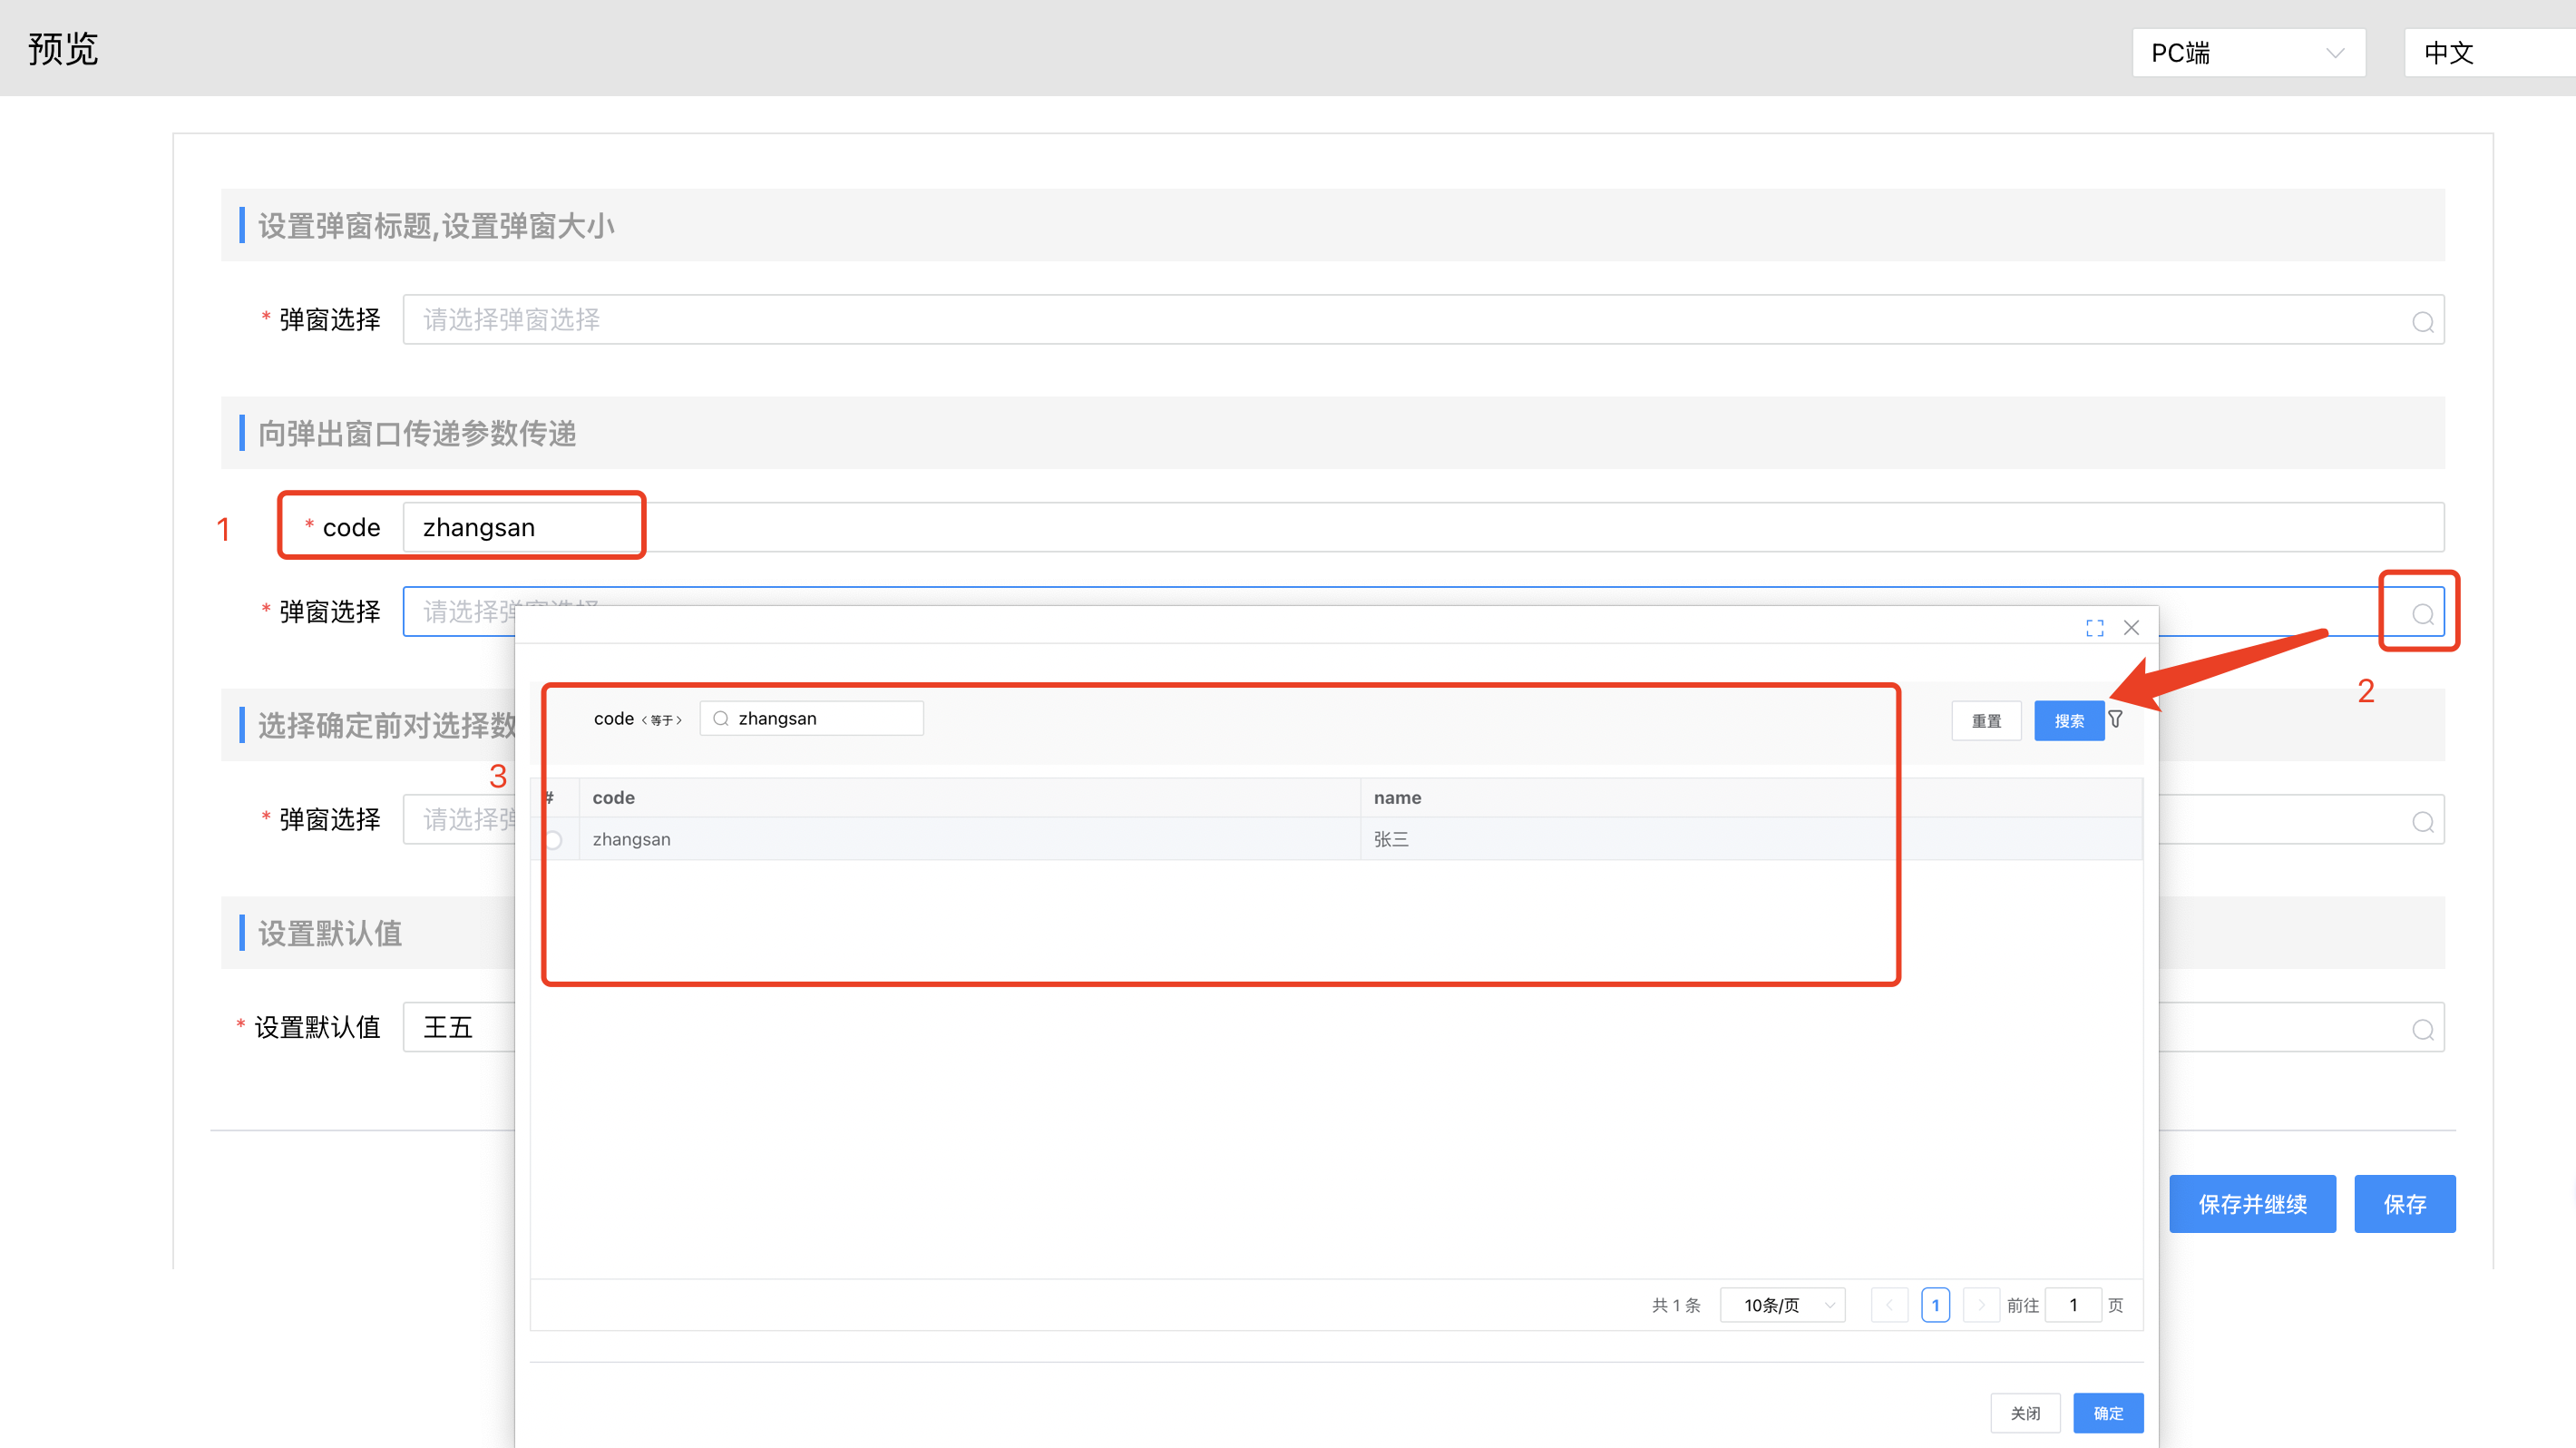This screenshot has width=2576, height=1448.
Task: Change the 等于 operator next to code
Action: (x=661, y=720)
